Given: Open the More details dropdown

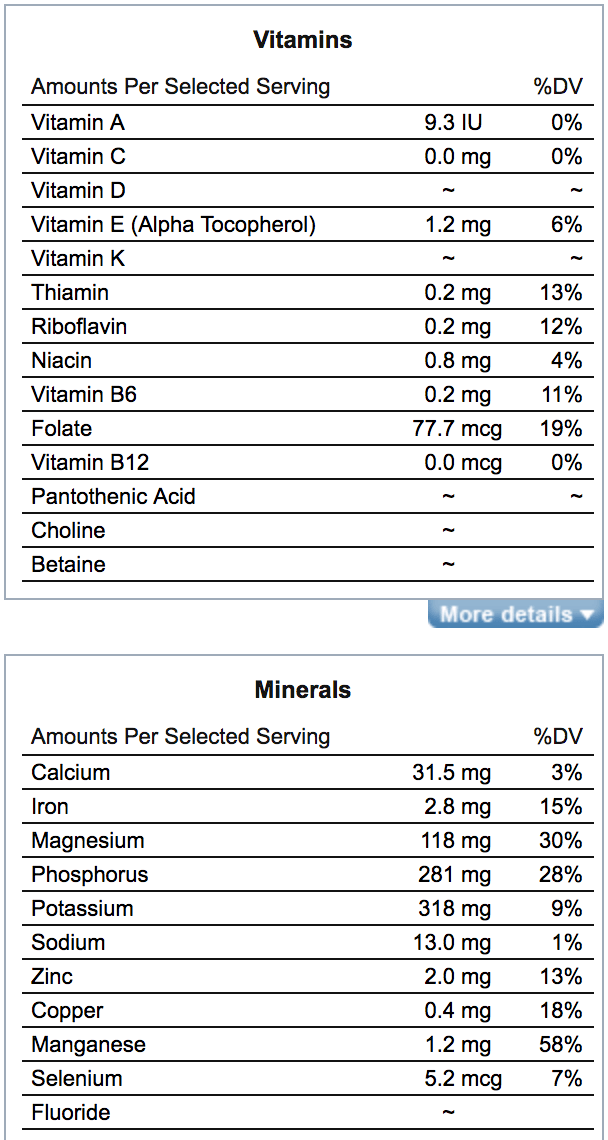Looking at the screenshot, I should tap(515, 615).
